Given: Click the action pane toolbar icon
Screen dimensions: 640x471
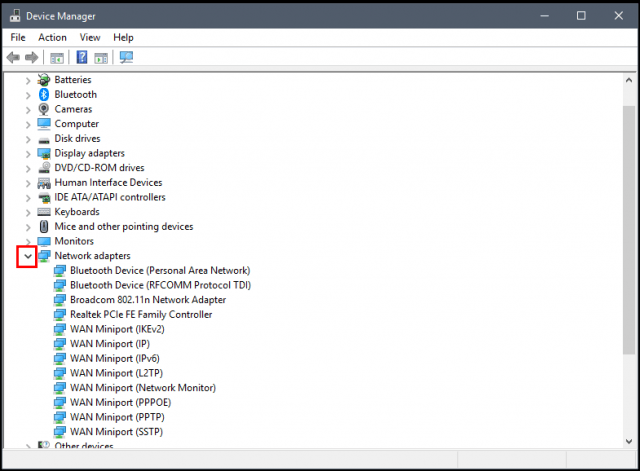Looking at the screenshot, I should (101, 58).
